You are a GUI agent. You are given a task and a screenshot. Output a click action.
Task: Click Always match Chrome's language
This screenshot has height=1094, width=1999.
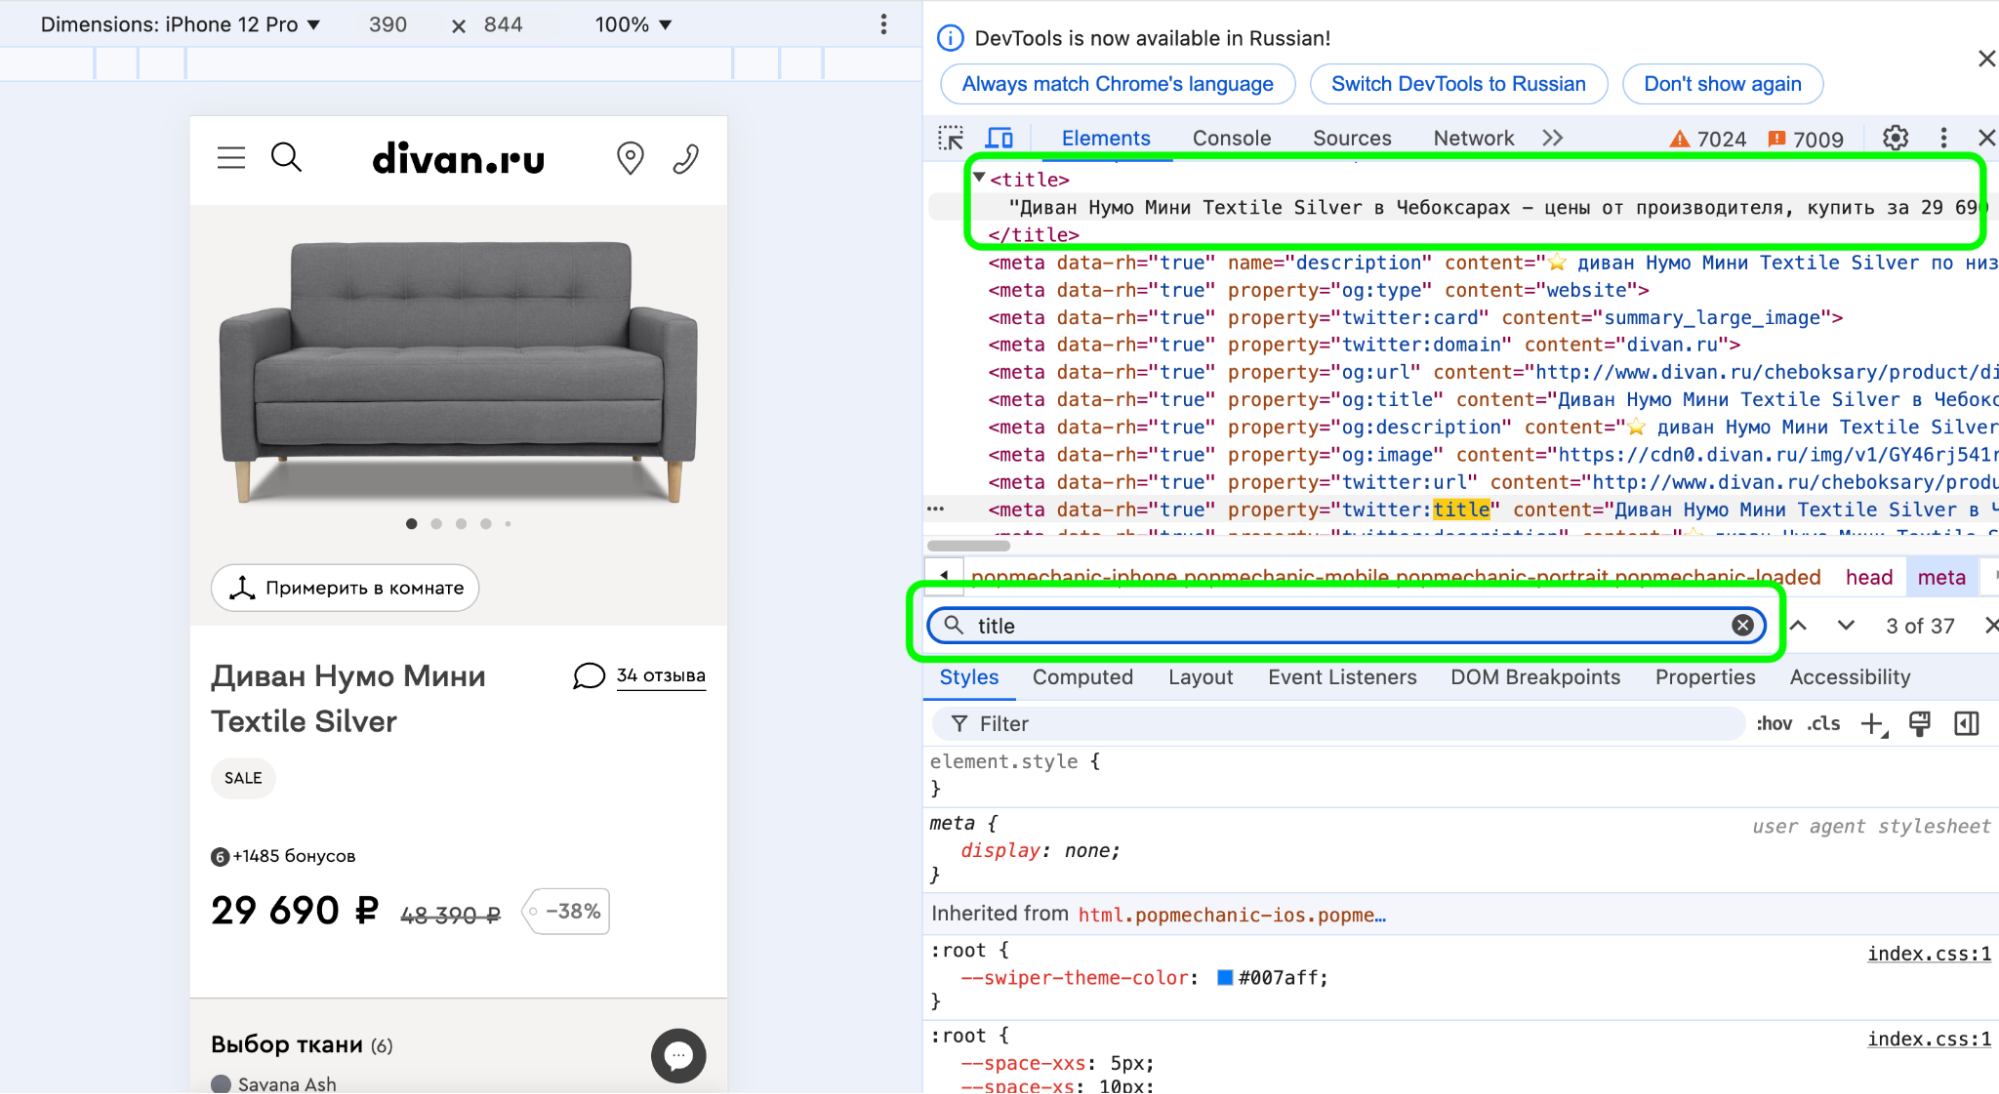point(1117,84)
